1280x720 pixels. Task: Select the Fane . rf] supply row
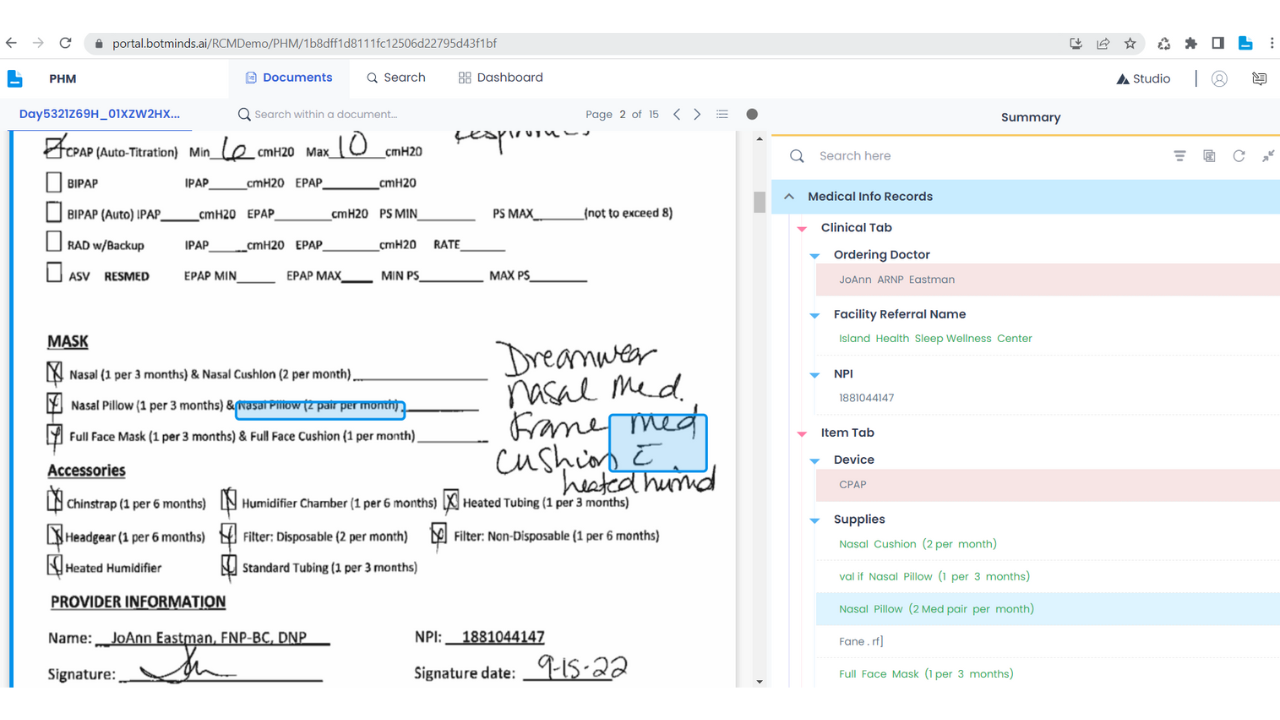tap(861, 642)
